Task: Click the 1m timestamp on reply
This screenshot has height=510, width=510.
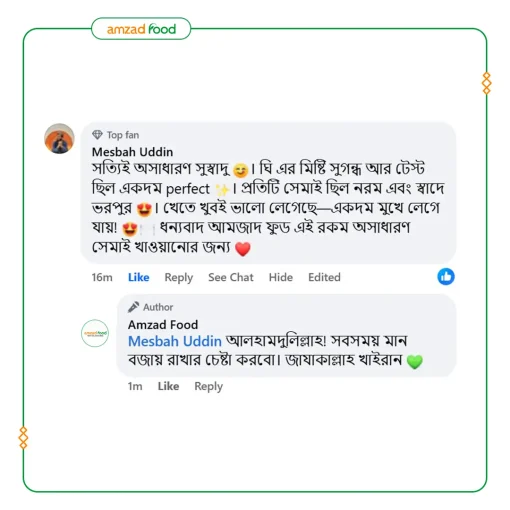Action: tap(135, 386)
